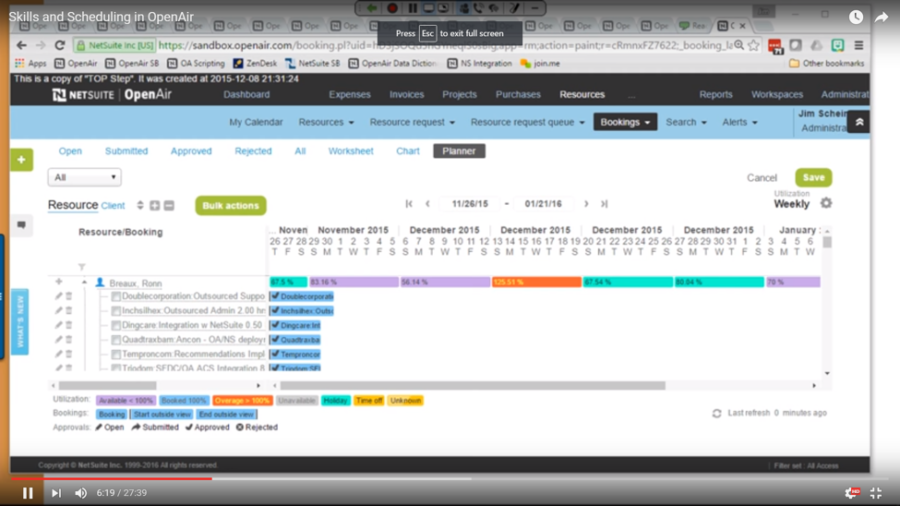Delete the Dingcare booking
900x506 pixels.
point(69,325)
